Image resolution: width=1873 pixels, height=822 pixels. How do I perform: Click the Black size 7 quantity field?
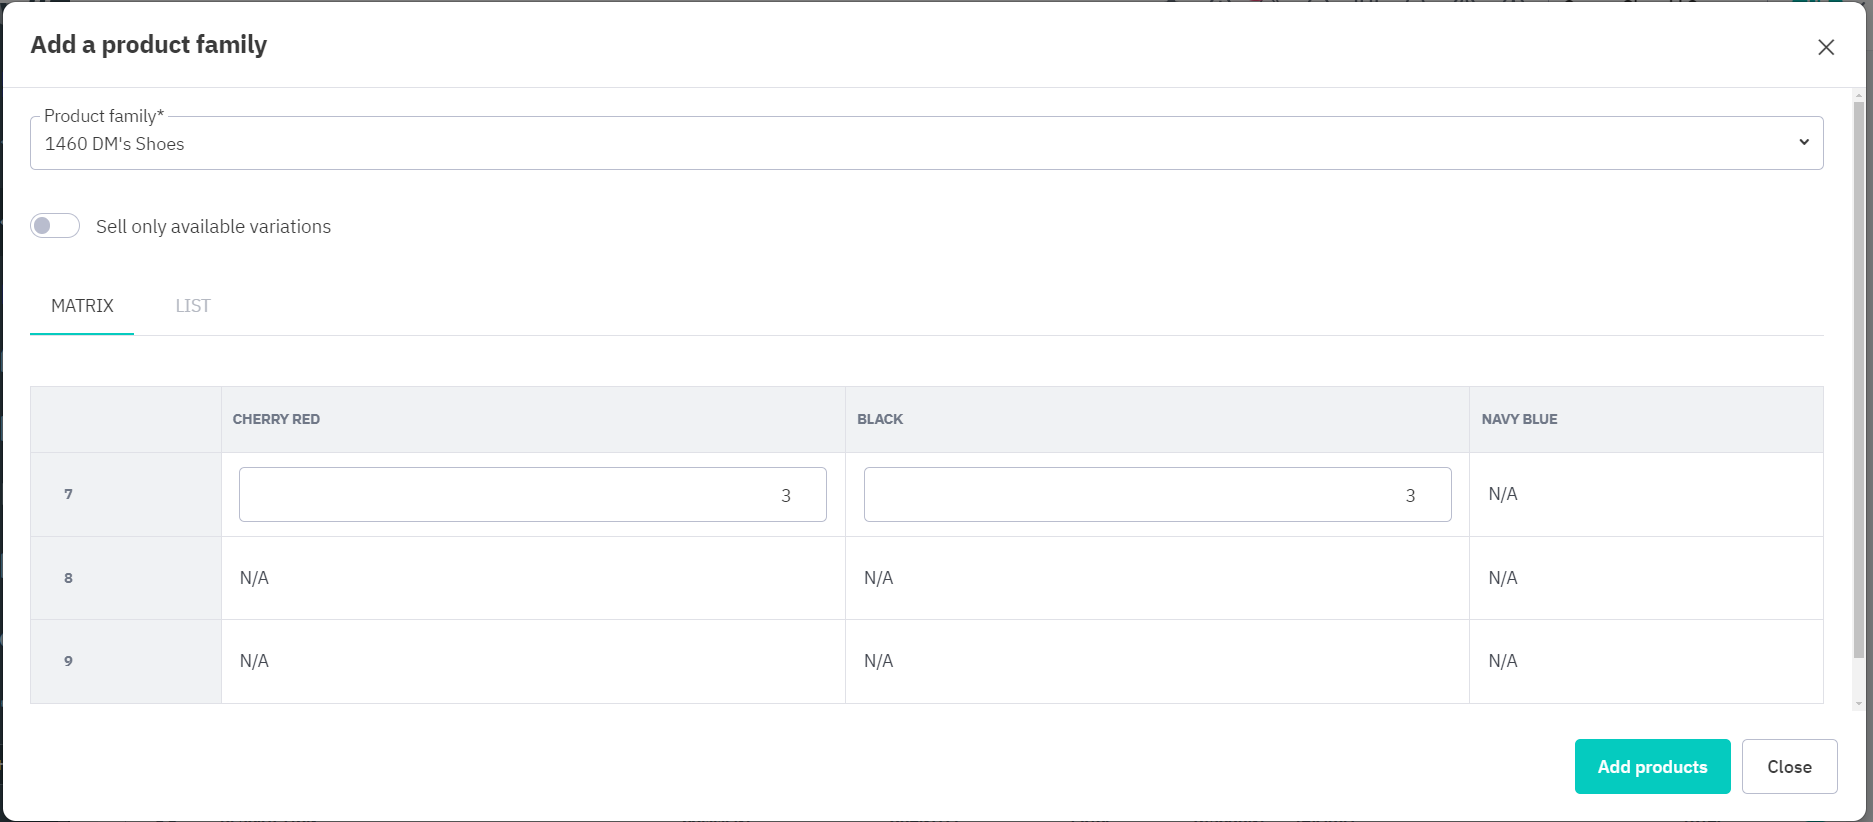click(1157, 494)
